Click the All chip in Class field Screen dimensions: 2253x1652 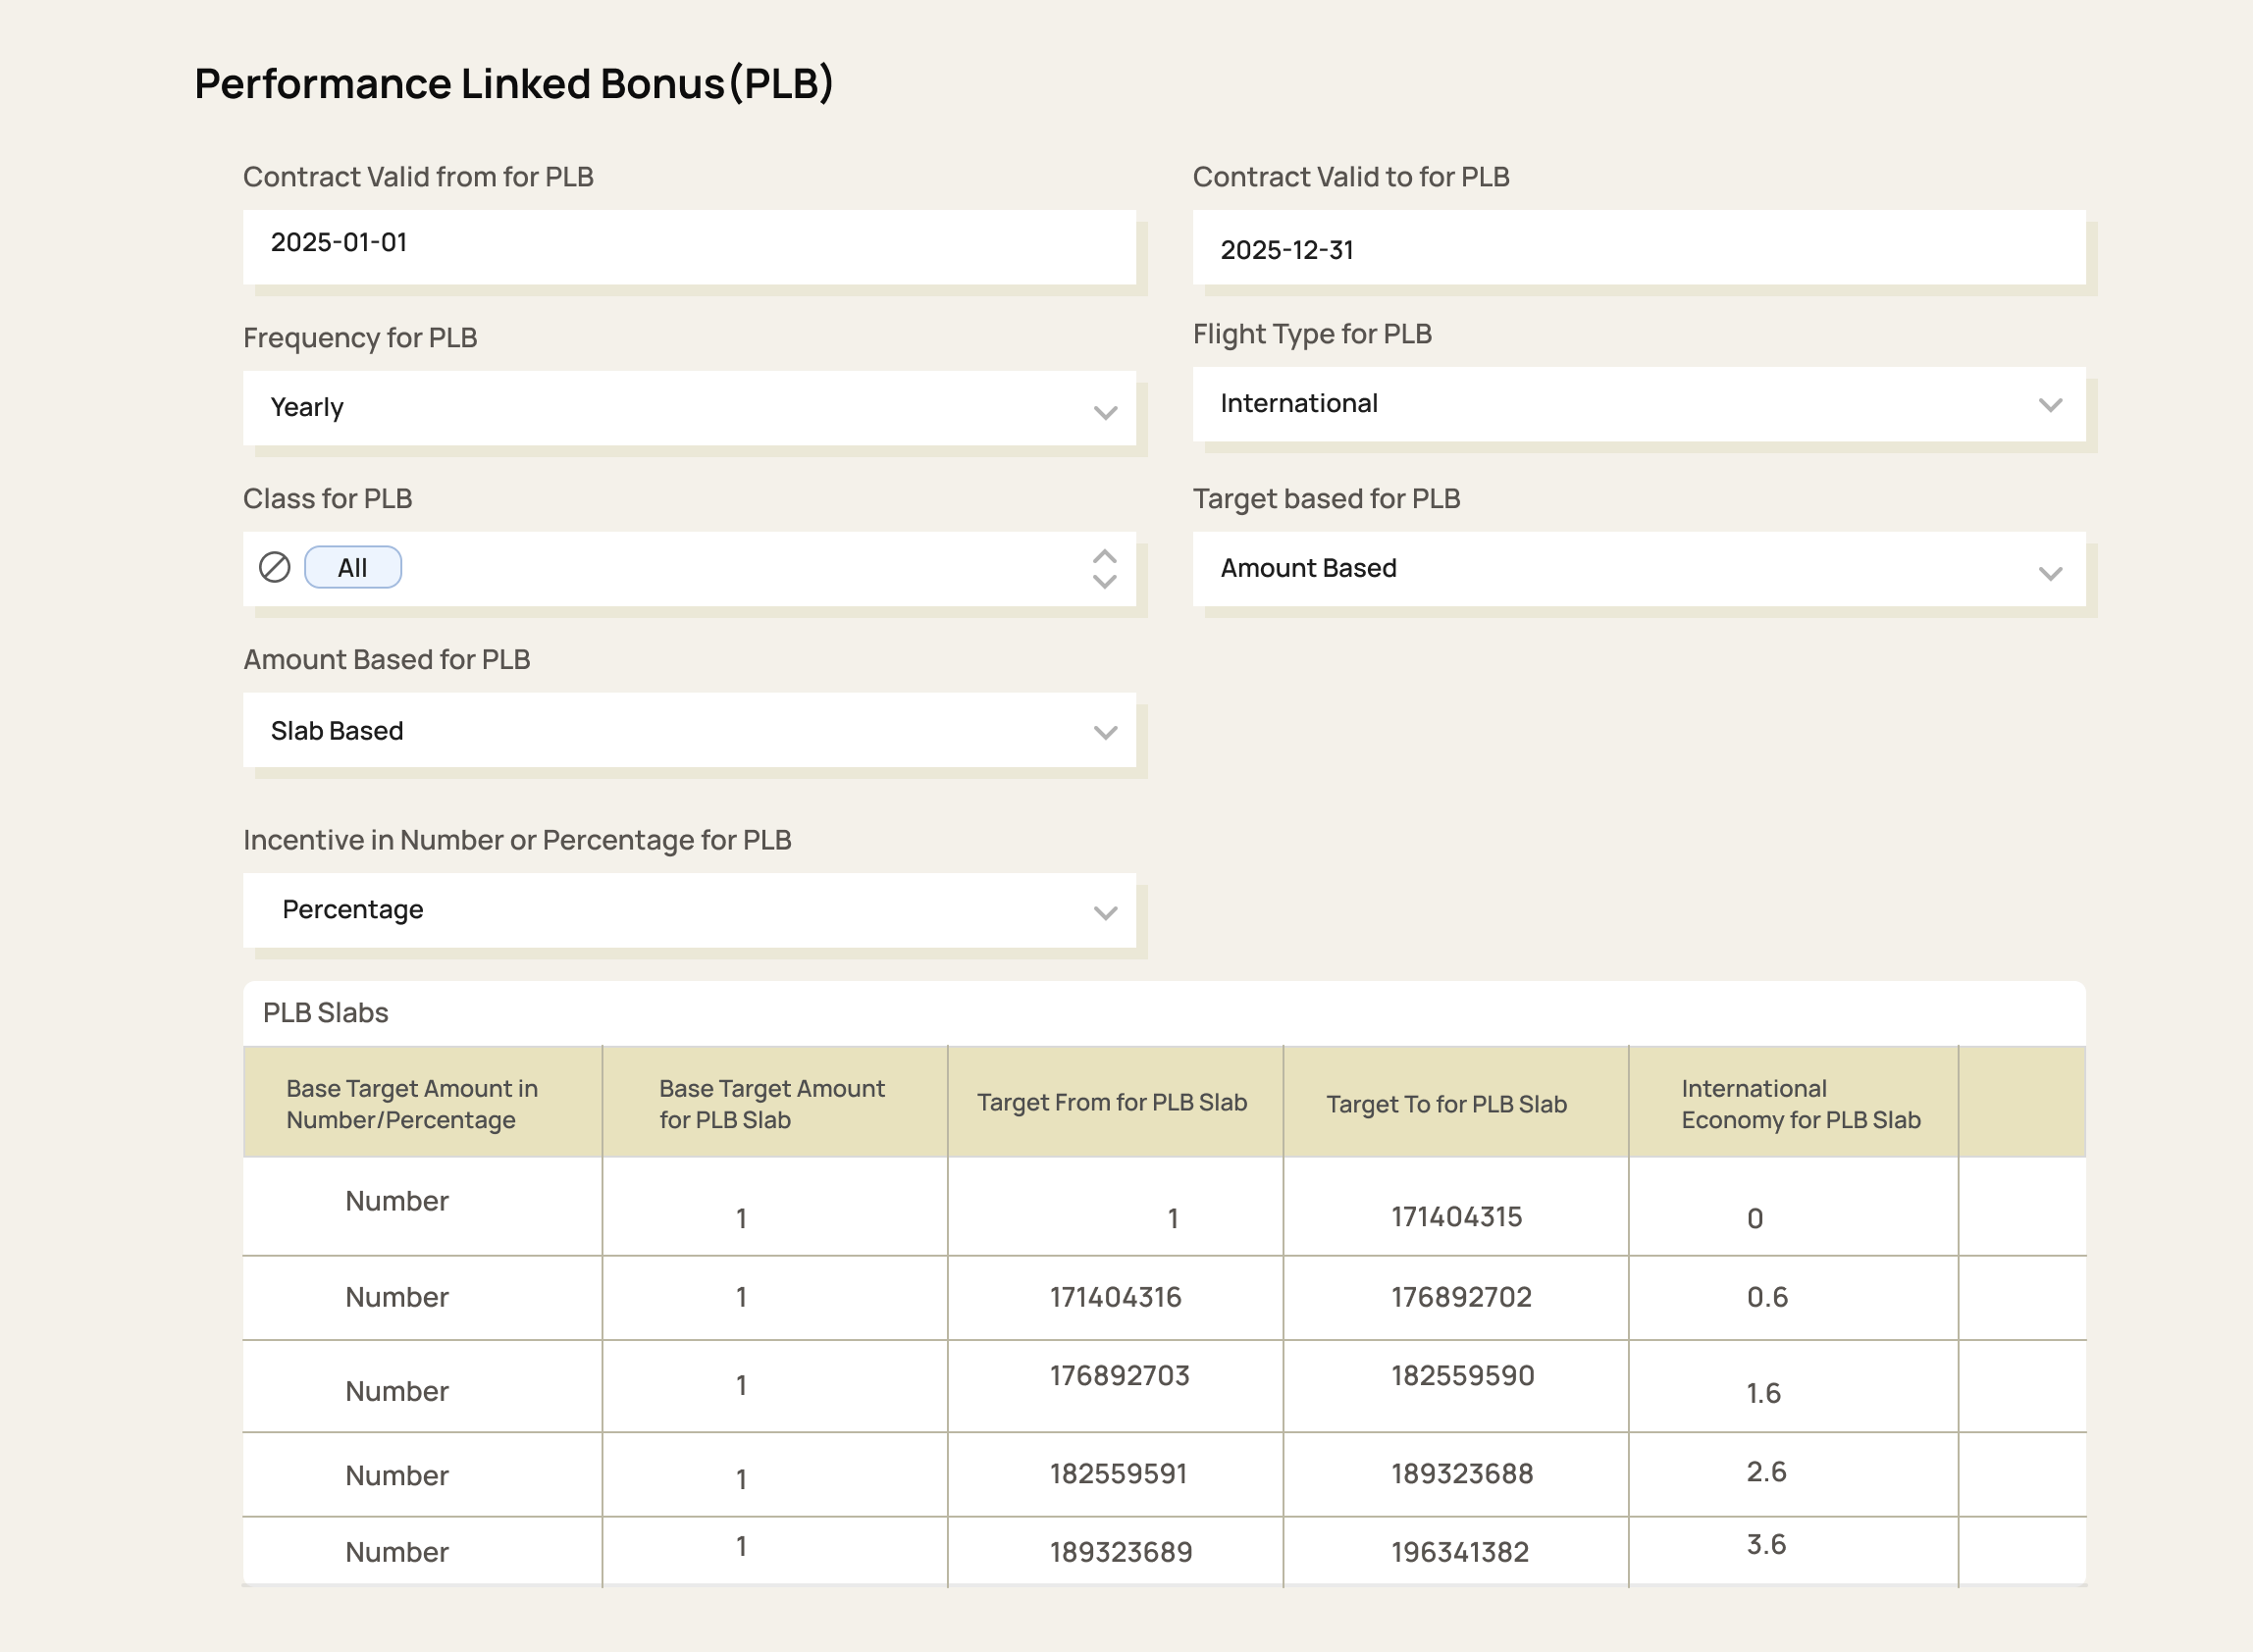click(x=352, y=567)
